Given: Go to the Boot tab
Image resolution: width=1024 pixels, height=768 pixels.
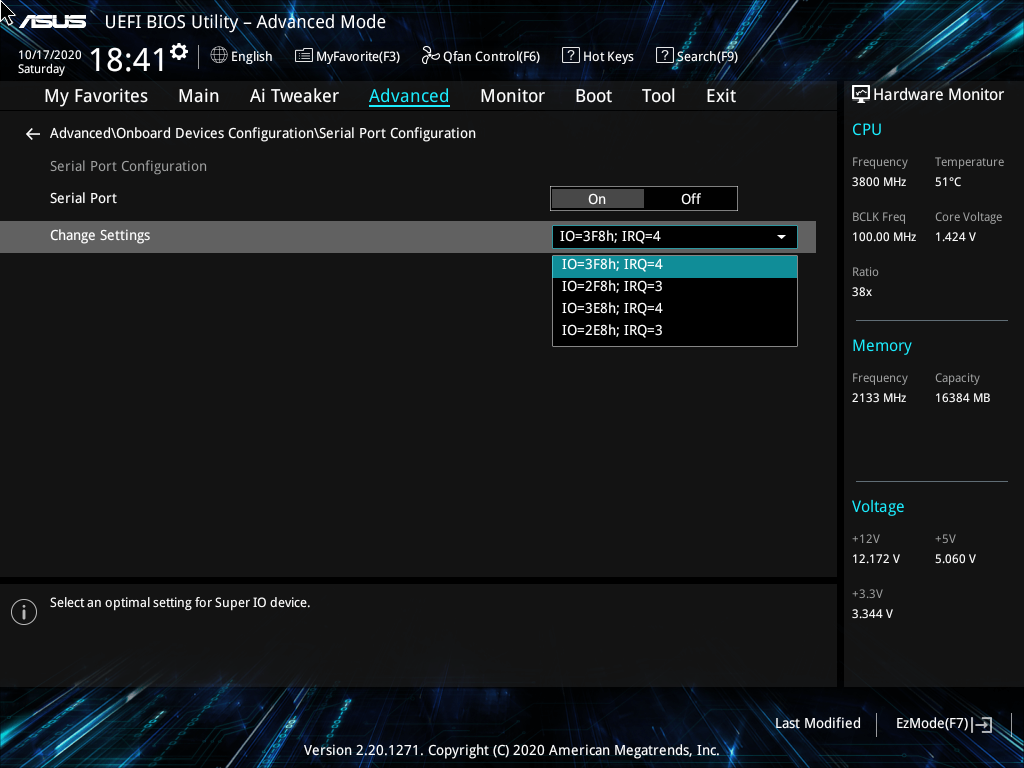Looking at the screenshot, I should (x=593, y=96).
